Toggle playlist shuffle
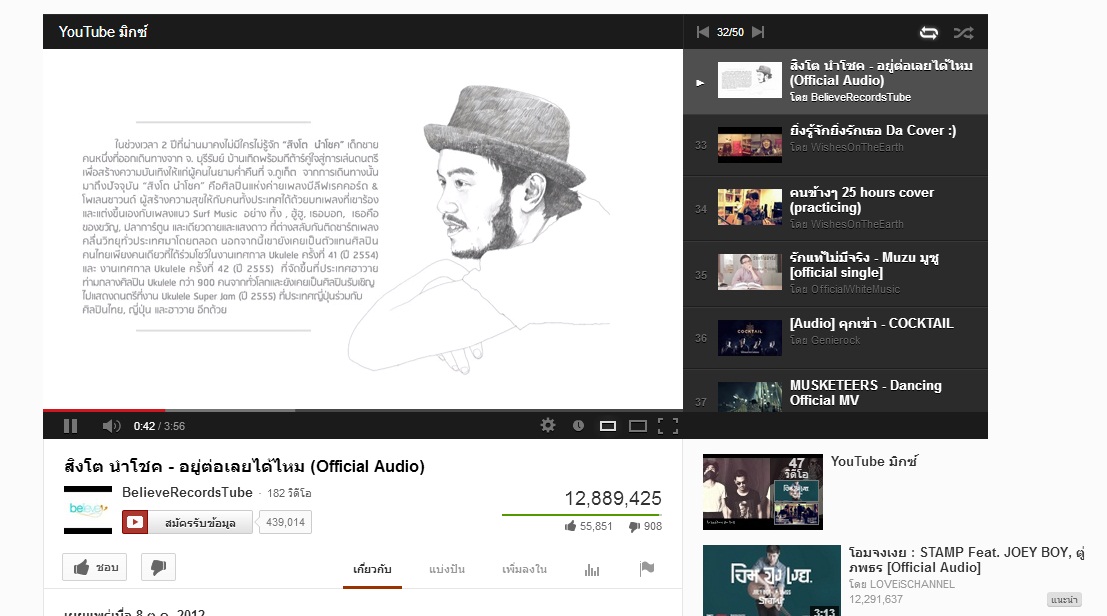The width and height of the screenshot is (1107, 616). [964, 32]
